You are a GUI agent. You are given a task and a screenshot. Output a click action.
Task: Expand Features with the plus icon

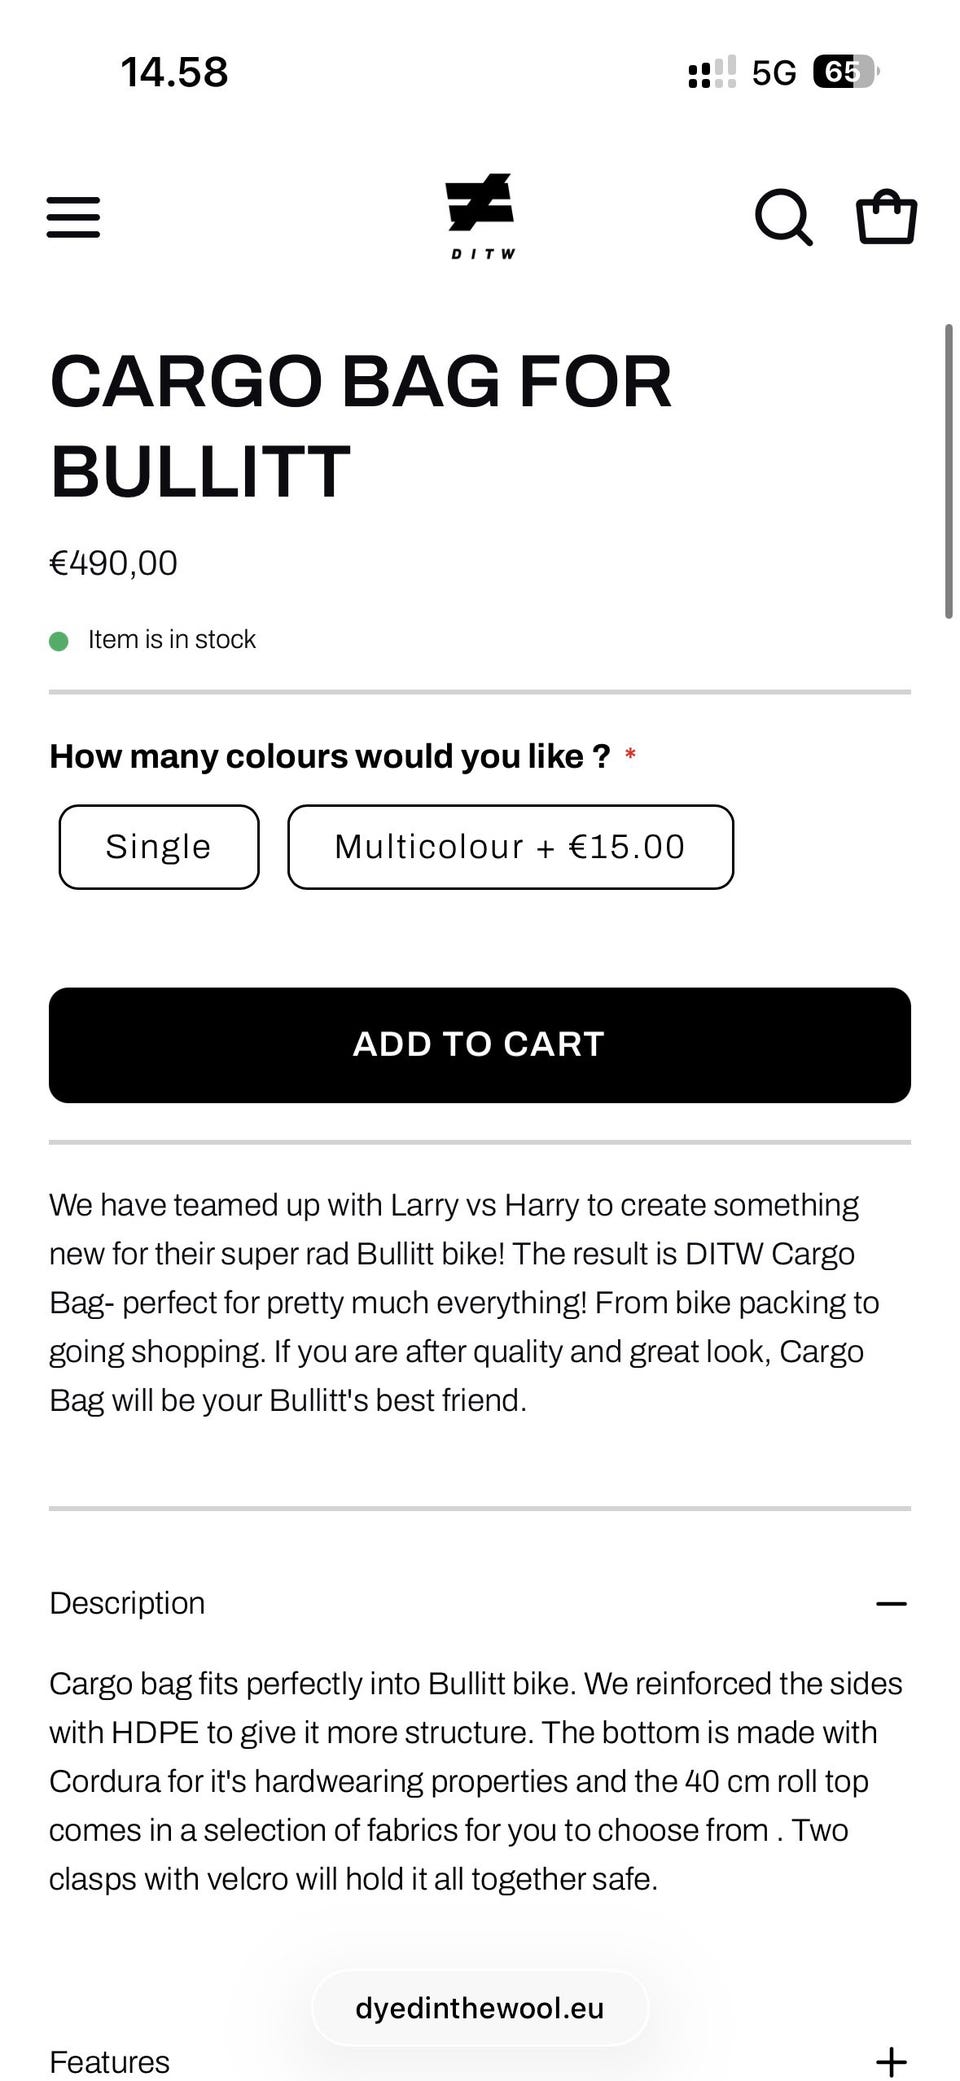coord(891,2061)
